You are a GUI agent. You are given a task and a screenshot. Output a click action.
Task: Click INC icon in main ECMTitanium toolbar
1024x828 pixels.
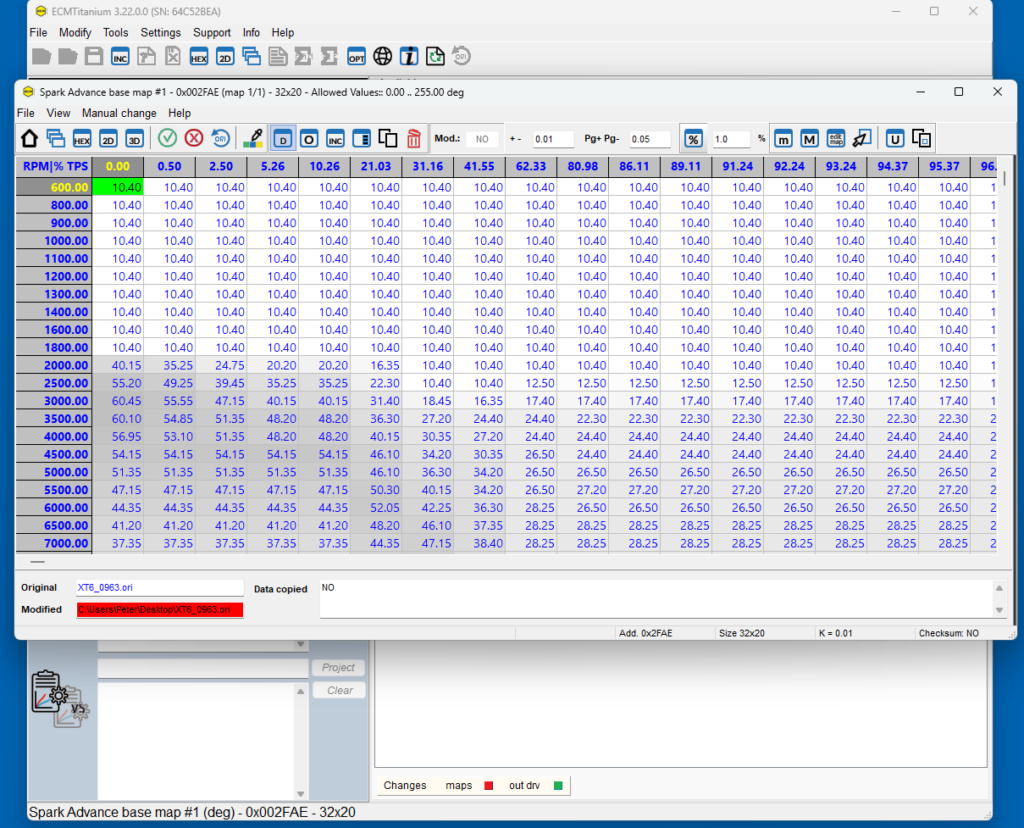(120, 57)
